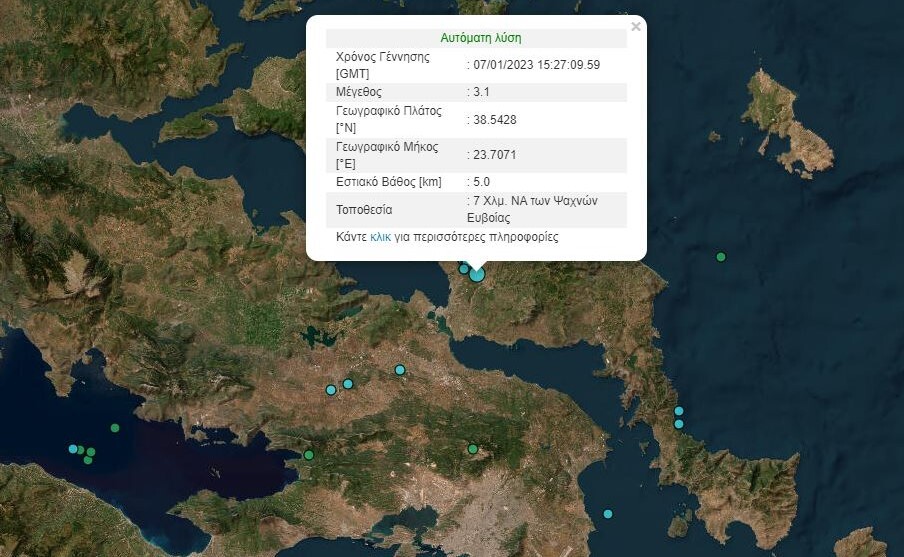Viewport: 904px width, 557px height.
Task: Open the 'κλικ' link for more information
Action: (380, 238)
